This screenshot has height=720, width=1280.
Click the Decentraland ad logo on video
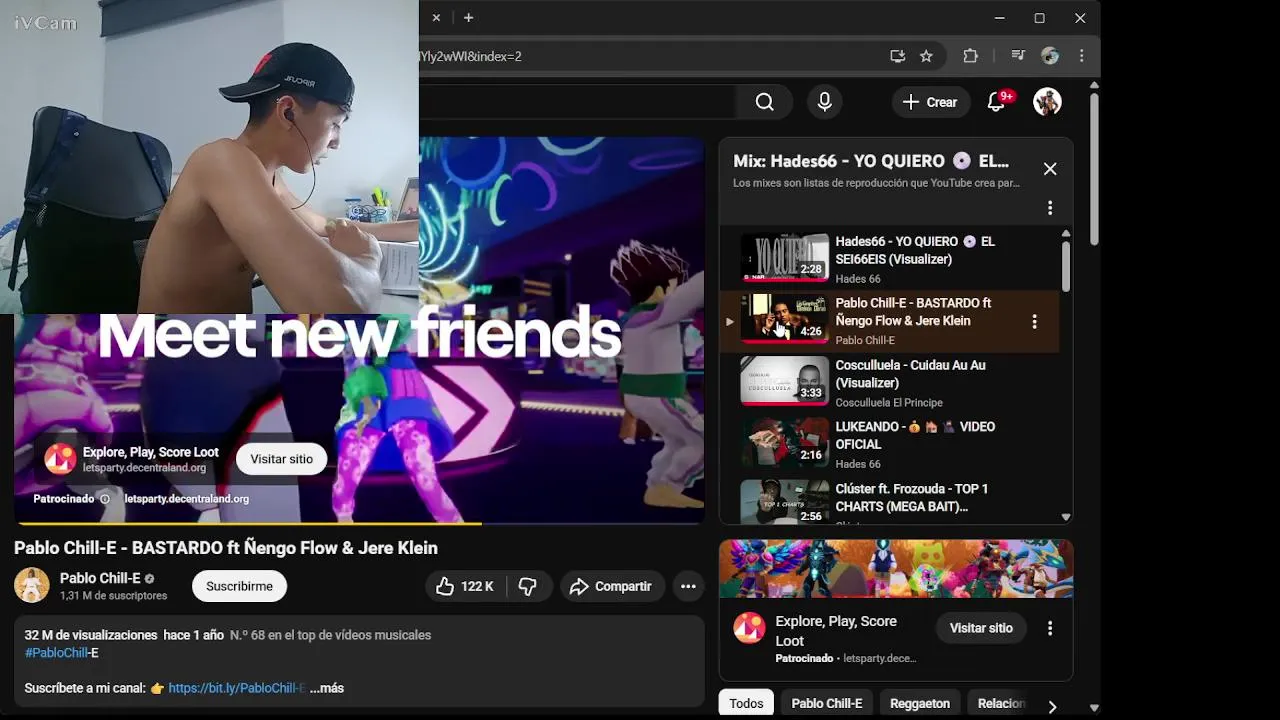60,459
